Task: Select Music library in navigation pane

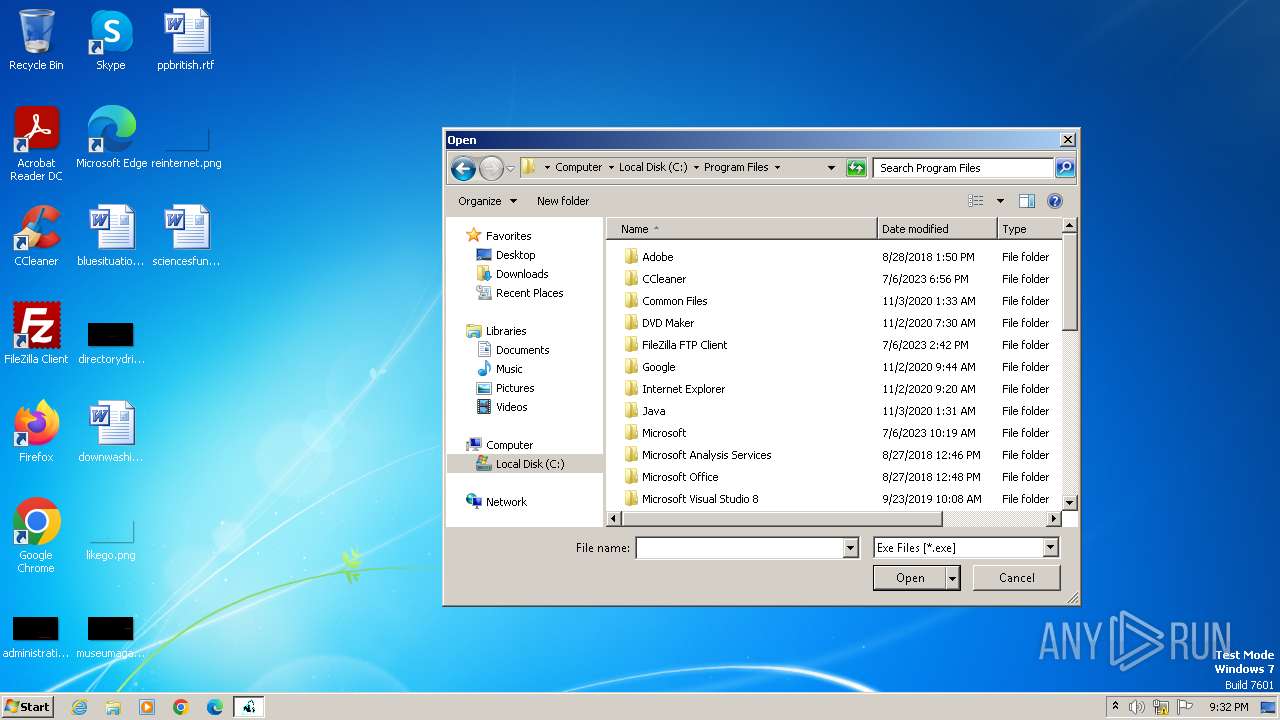Action: tap(509, 369)
